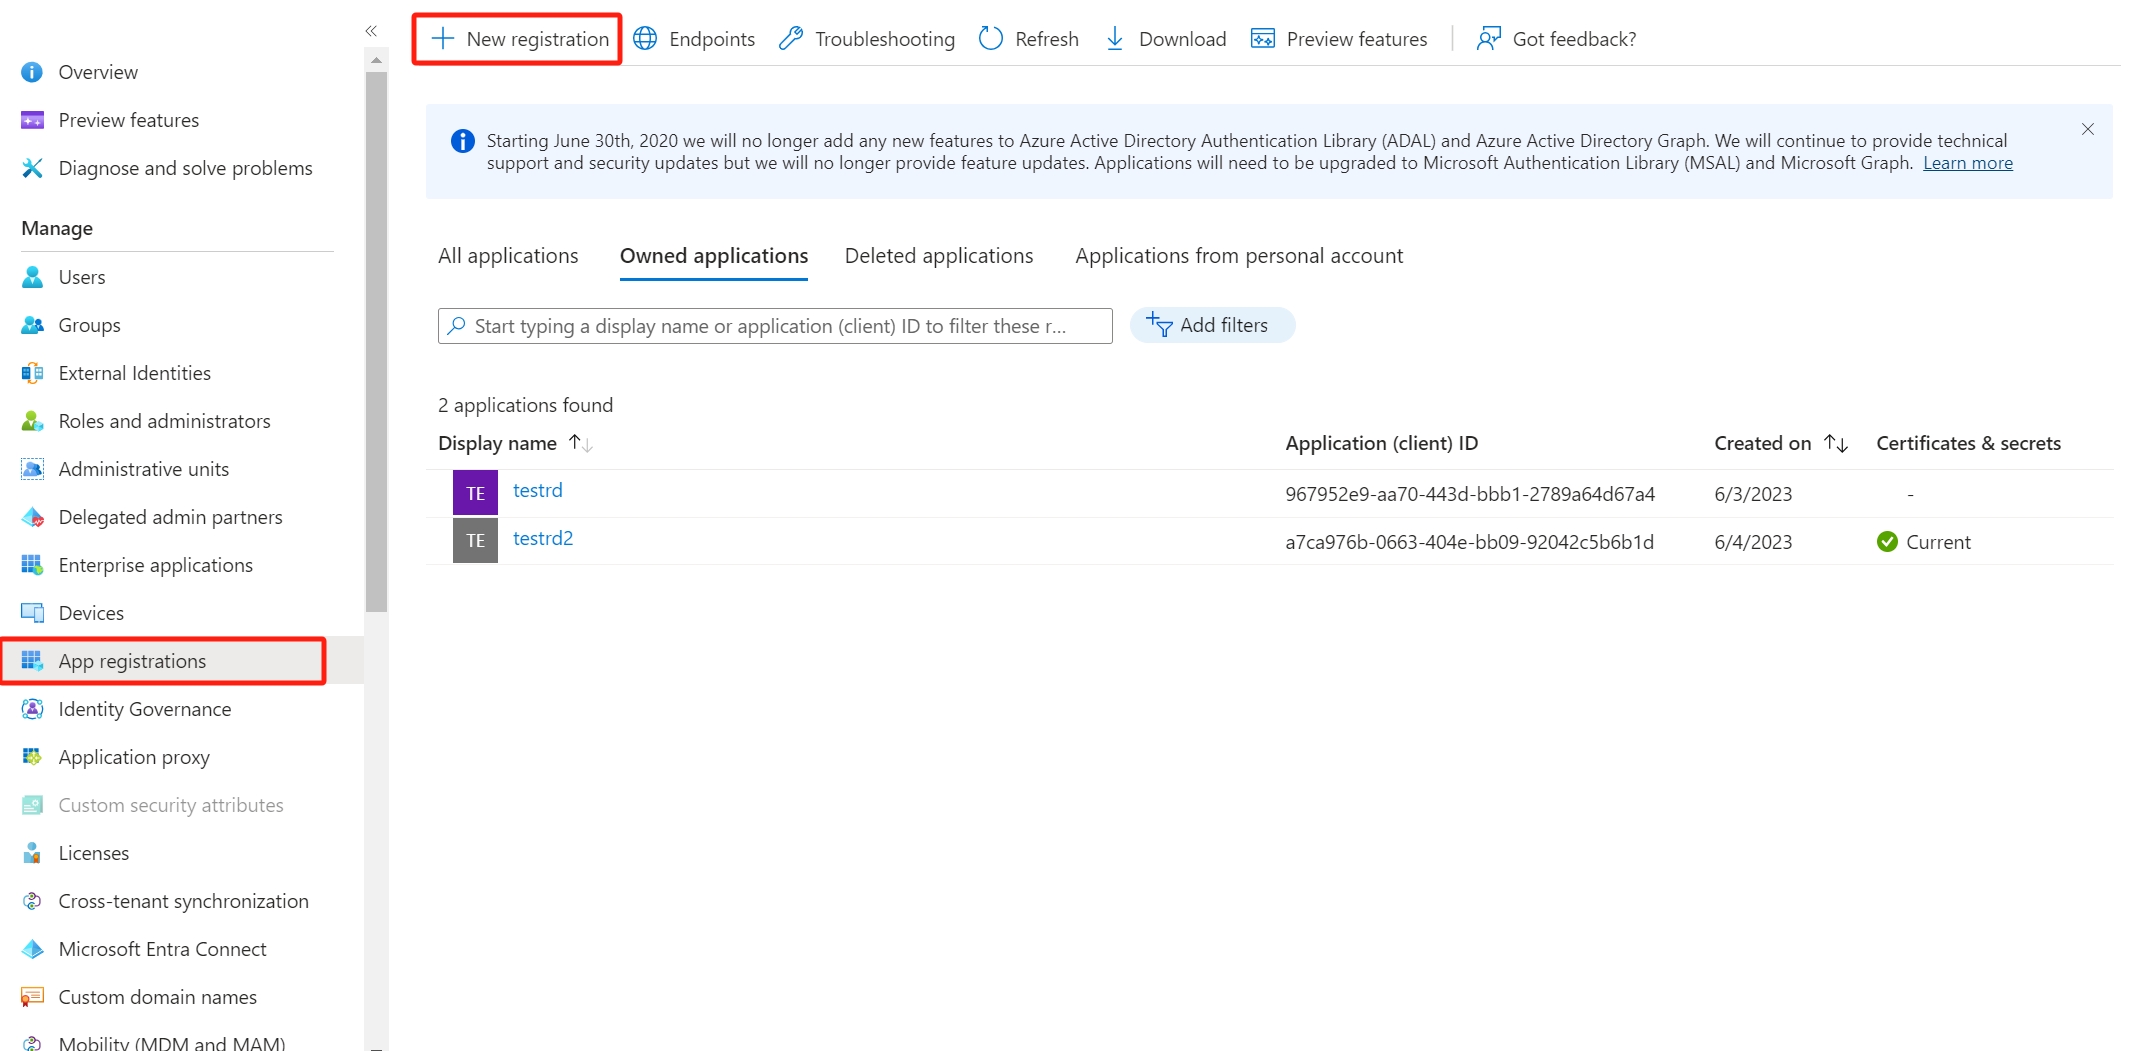Switch to All applications tab
Image resolution: width=2151 pixels, height=1051 pixels.
pos(508,256)
